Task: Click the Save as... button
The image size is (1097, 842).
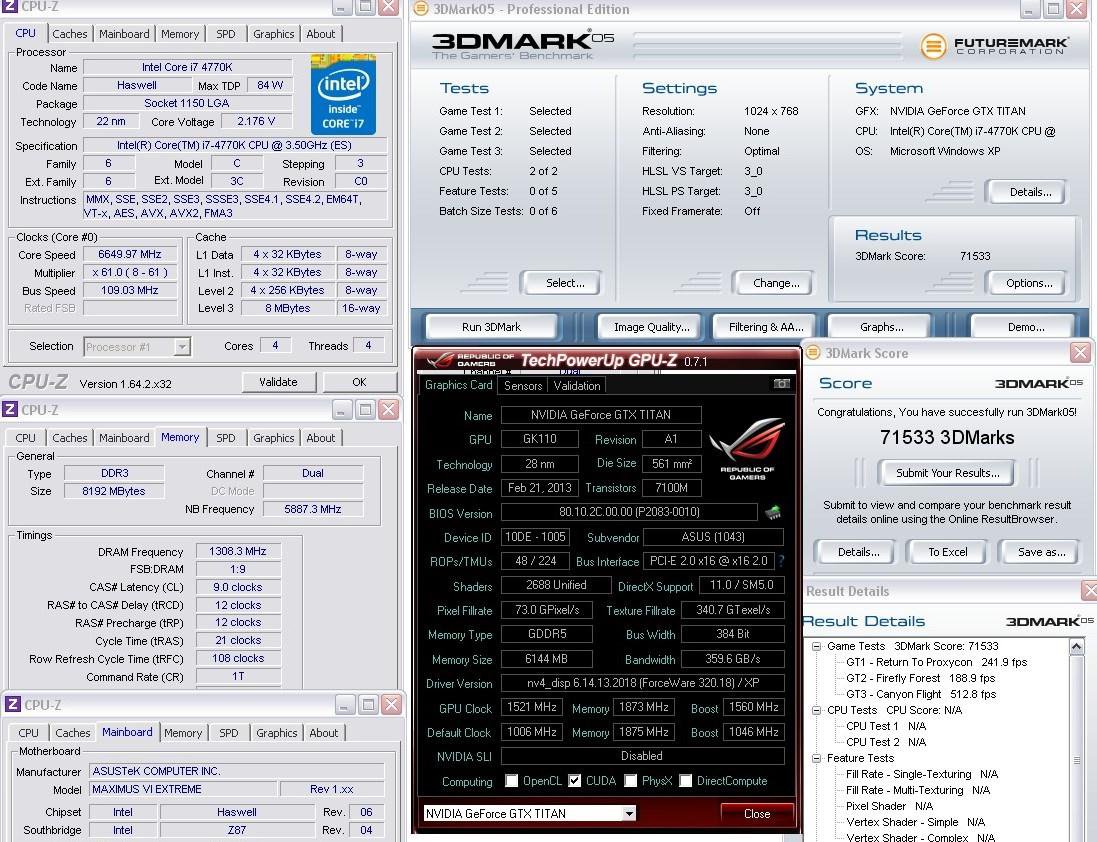Action: [x=1041, y=552]
